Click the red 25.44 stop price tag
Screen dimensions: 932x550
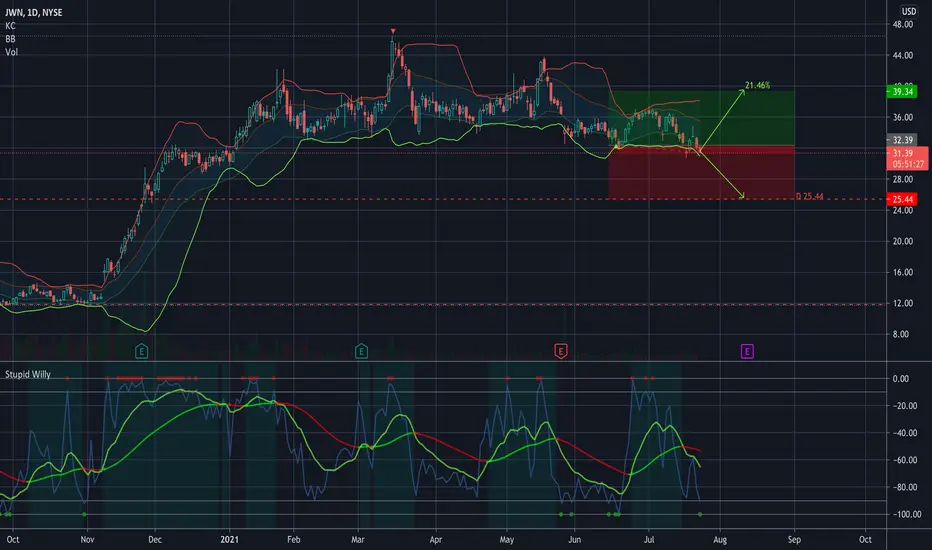[x=902, y=199]
